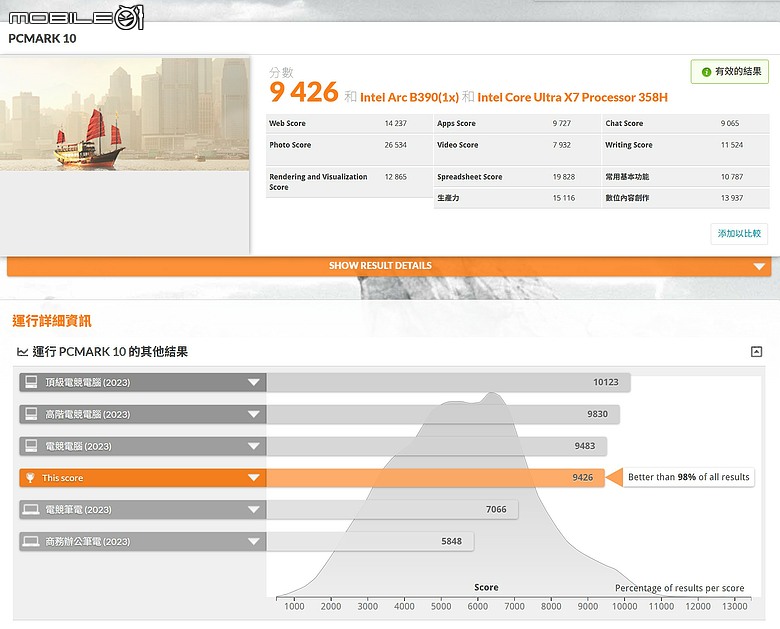Click the chart icon beside 運行 PCMARK 10
780x629 pixels.
tap(22, 352)
